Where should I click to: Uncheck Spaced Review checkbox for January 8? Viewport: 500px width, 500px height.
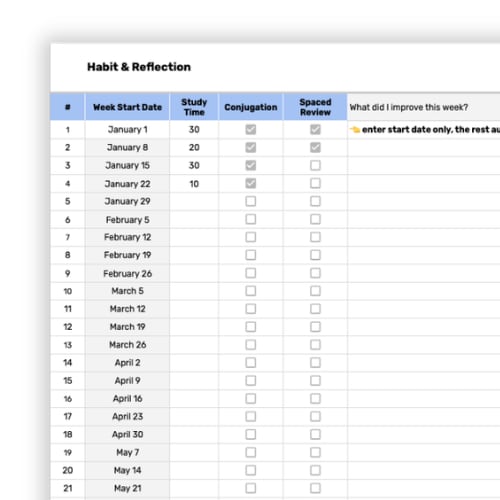click(315, 147)
